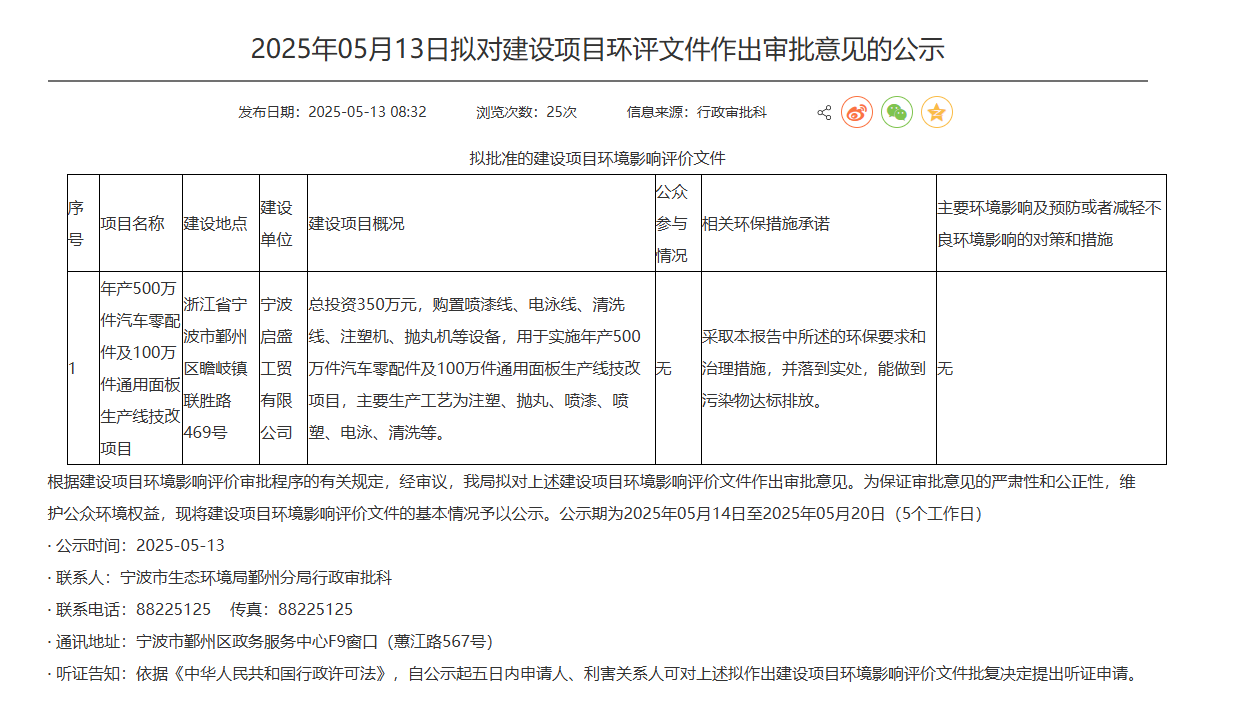Click the view count 浏览次数：25次

point(526,112)
